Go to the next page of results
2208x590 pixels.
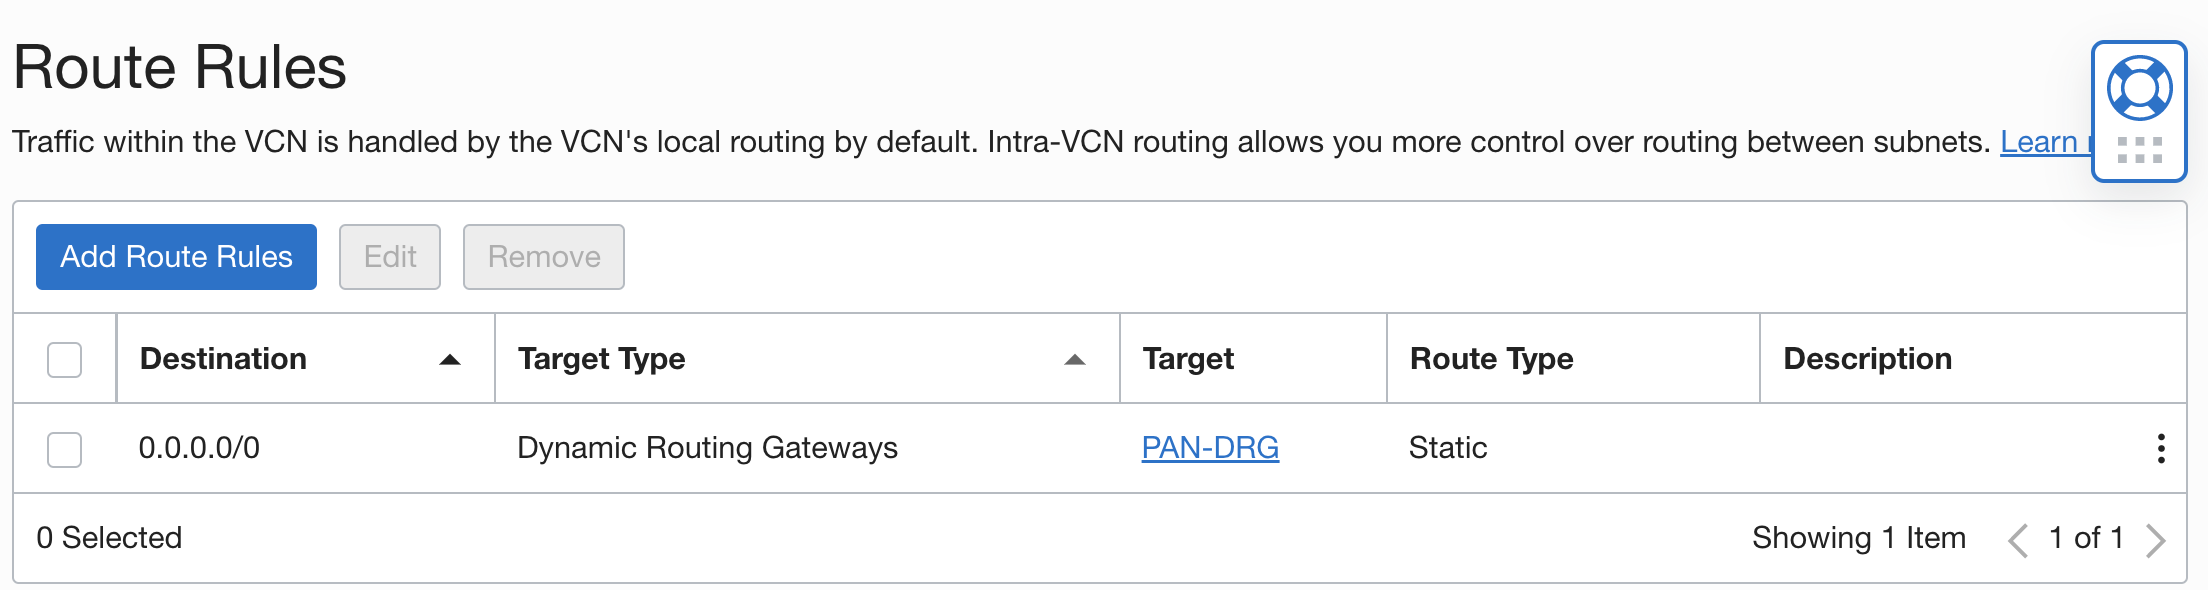pyautogui.click(x=2156, y=540)
